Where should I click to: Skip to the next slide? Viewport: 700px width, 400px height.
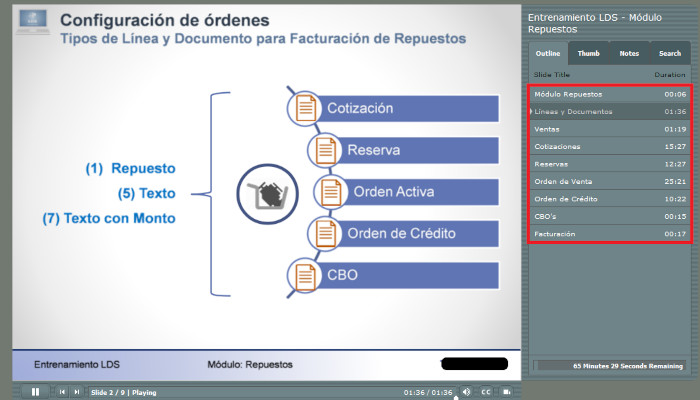click(76, 392)
